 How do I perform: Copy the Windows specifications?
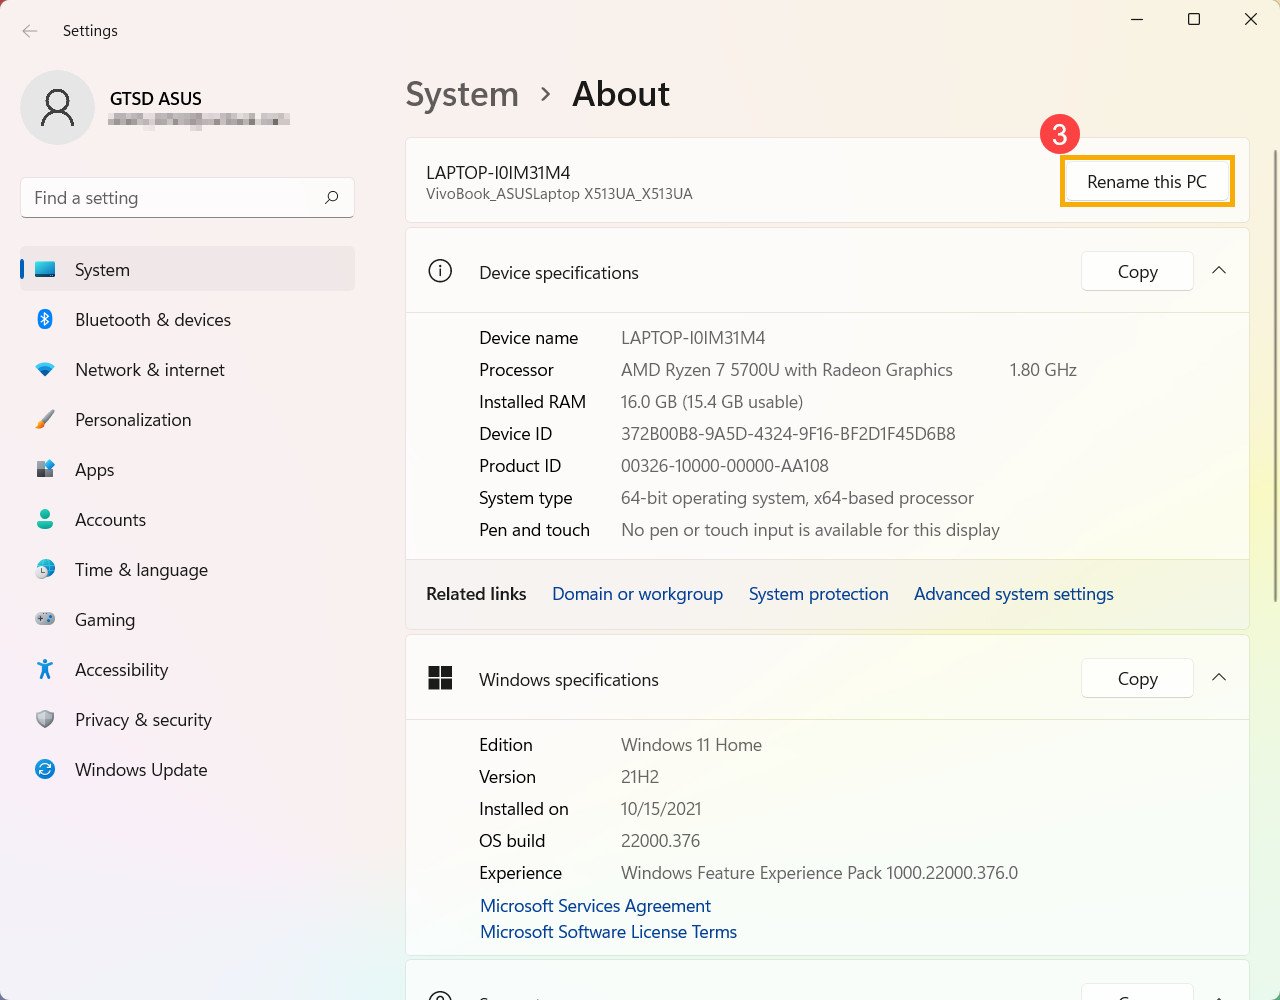pyautogui.click(x=1137, y=678)
